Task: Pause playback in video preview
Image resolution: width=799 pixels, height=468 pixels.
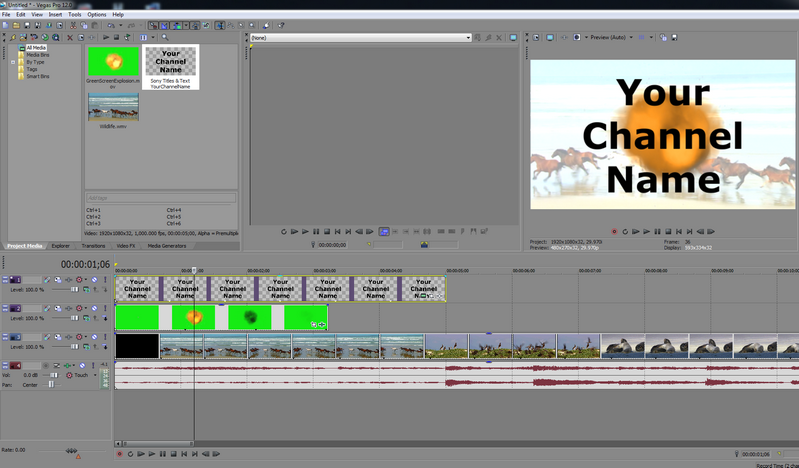Action: pyautogui.click(x=657, y=231)
